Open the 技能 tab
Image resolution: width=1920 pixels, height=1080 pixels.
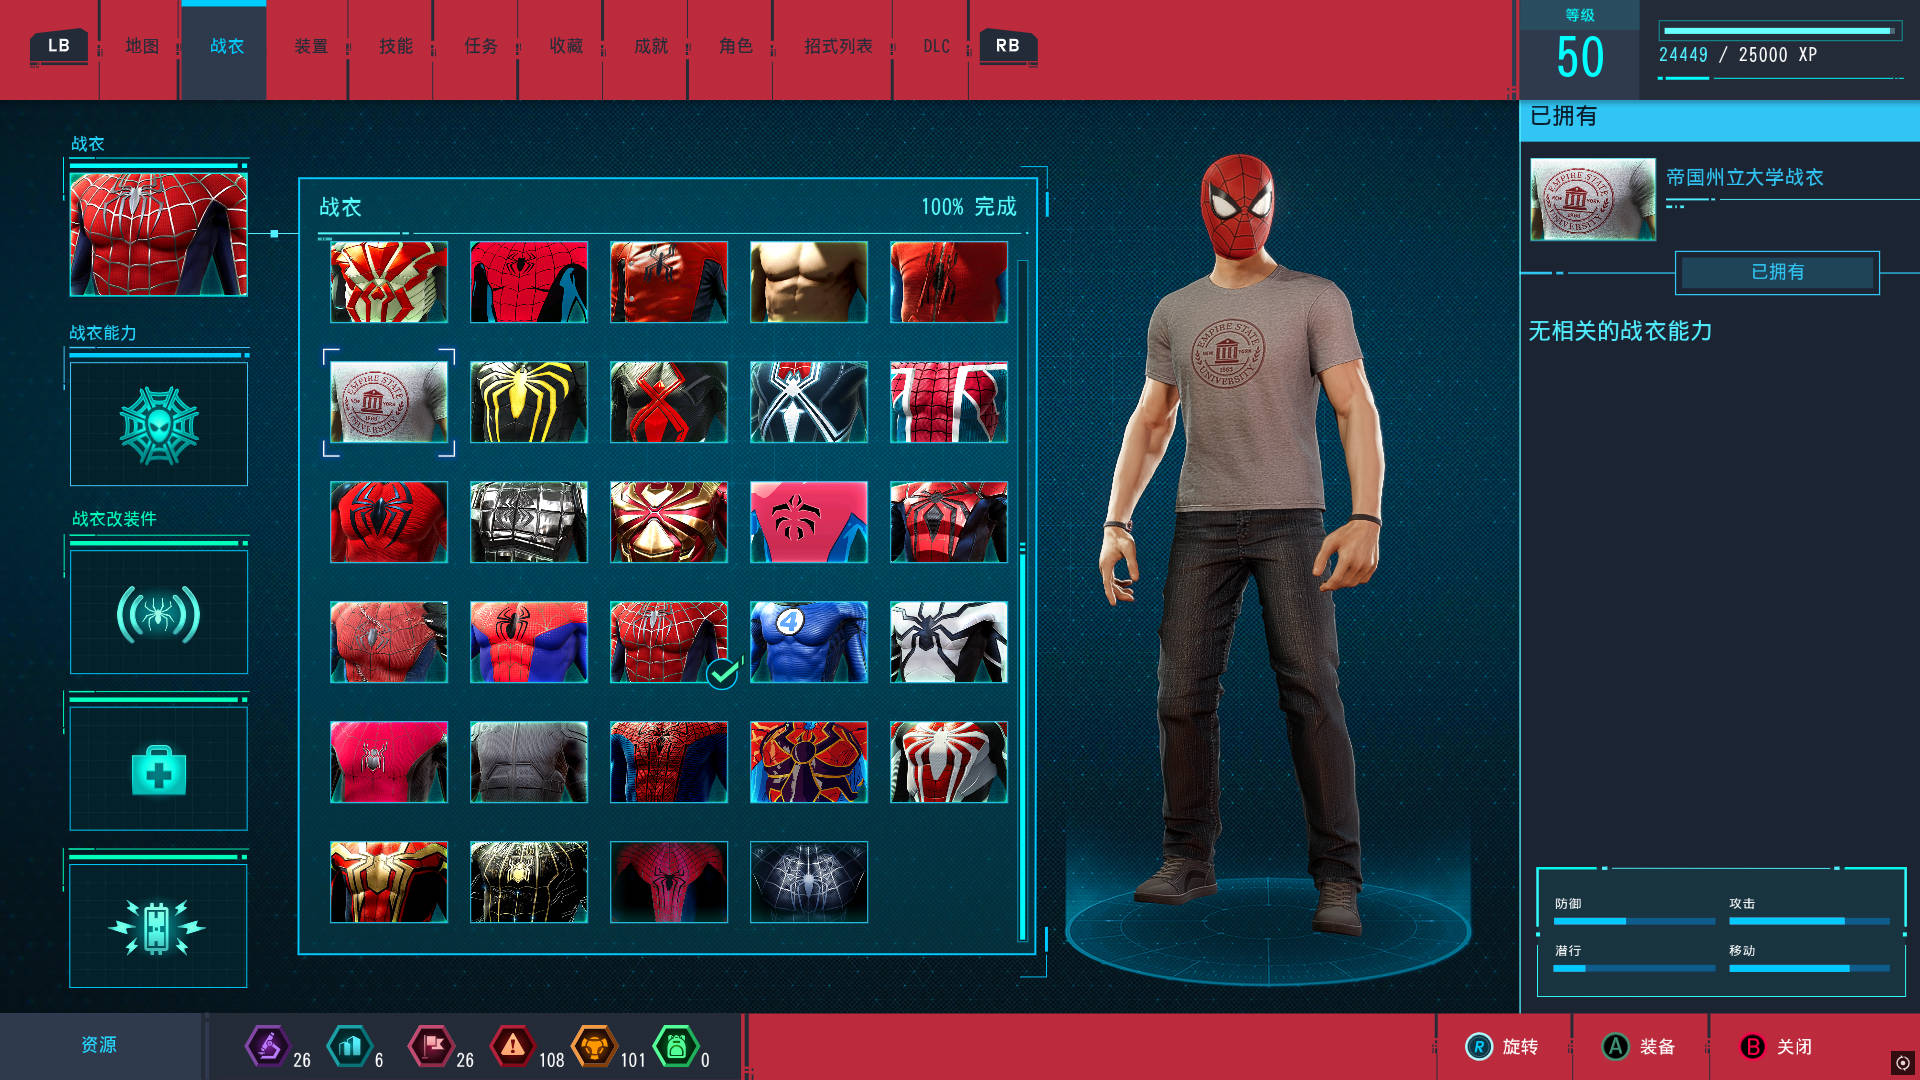pos(396,46)
